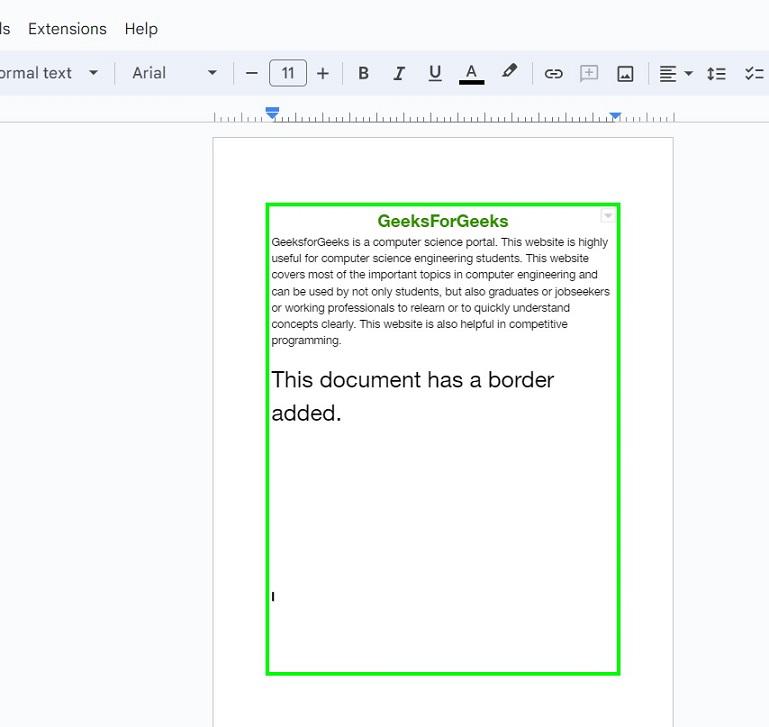Increase font size with plus button
The width and height of the screenshot is (769, 727).
[322, 73]
